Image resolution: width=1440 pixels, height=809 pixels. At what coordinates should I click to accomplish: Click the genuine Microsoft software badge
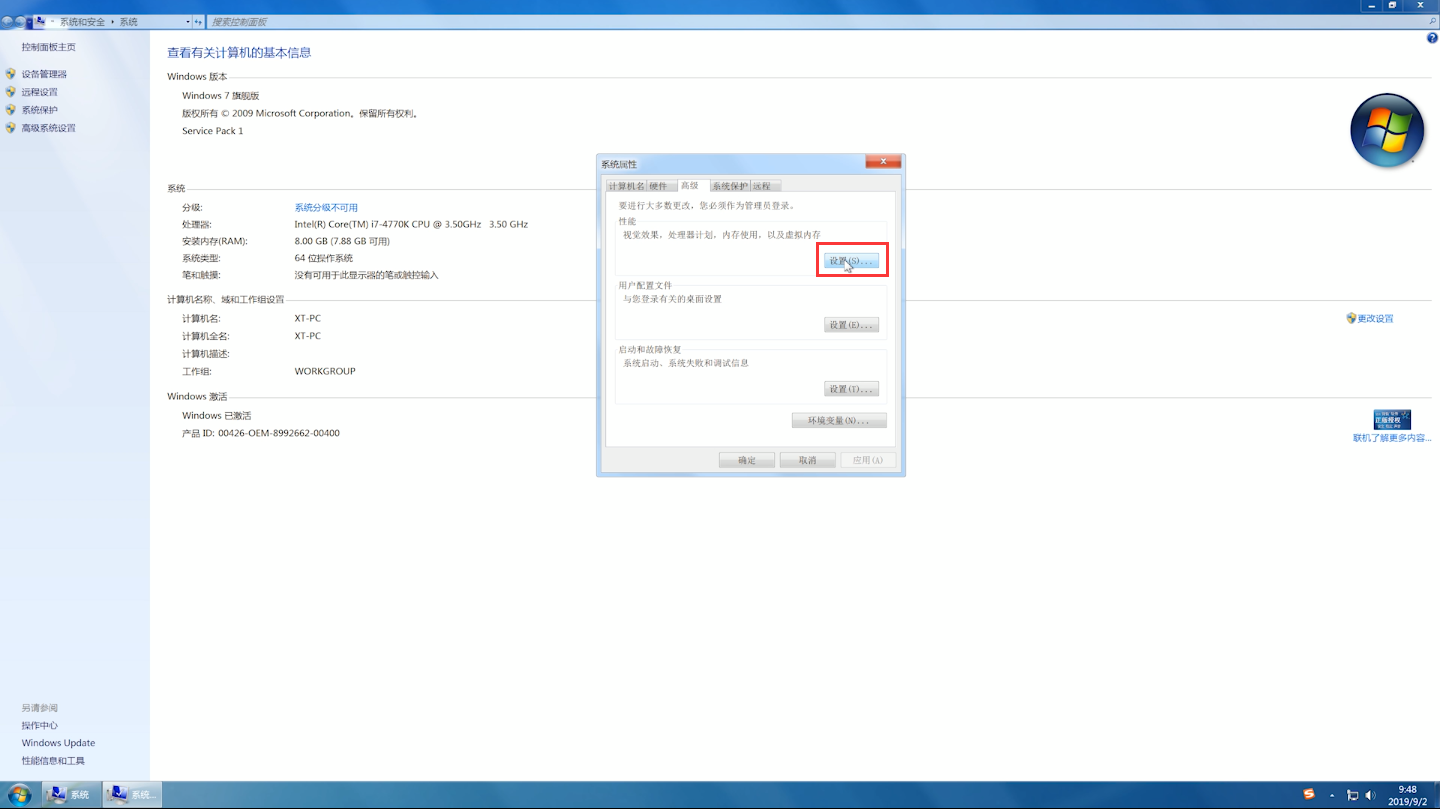(1392, 419)
